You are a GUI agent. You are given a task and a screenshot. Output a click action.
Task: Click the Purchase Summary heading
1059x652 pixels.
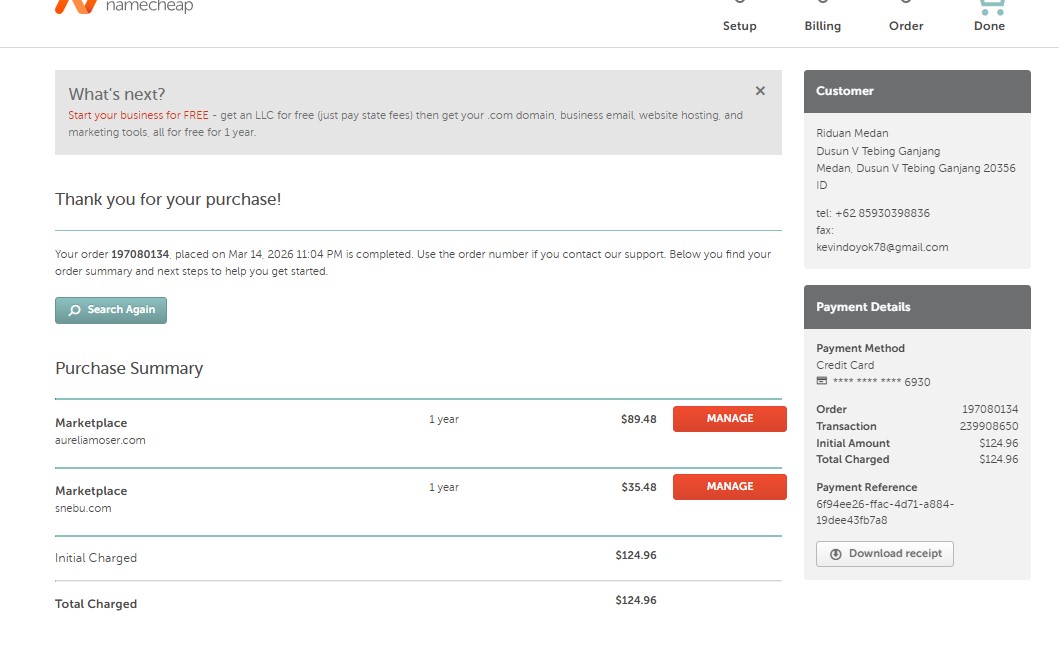pyautogui.click(x=129, y=368)
